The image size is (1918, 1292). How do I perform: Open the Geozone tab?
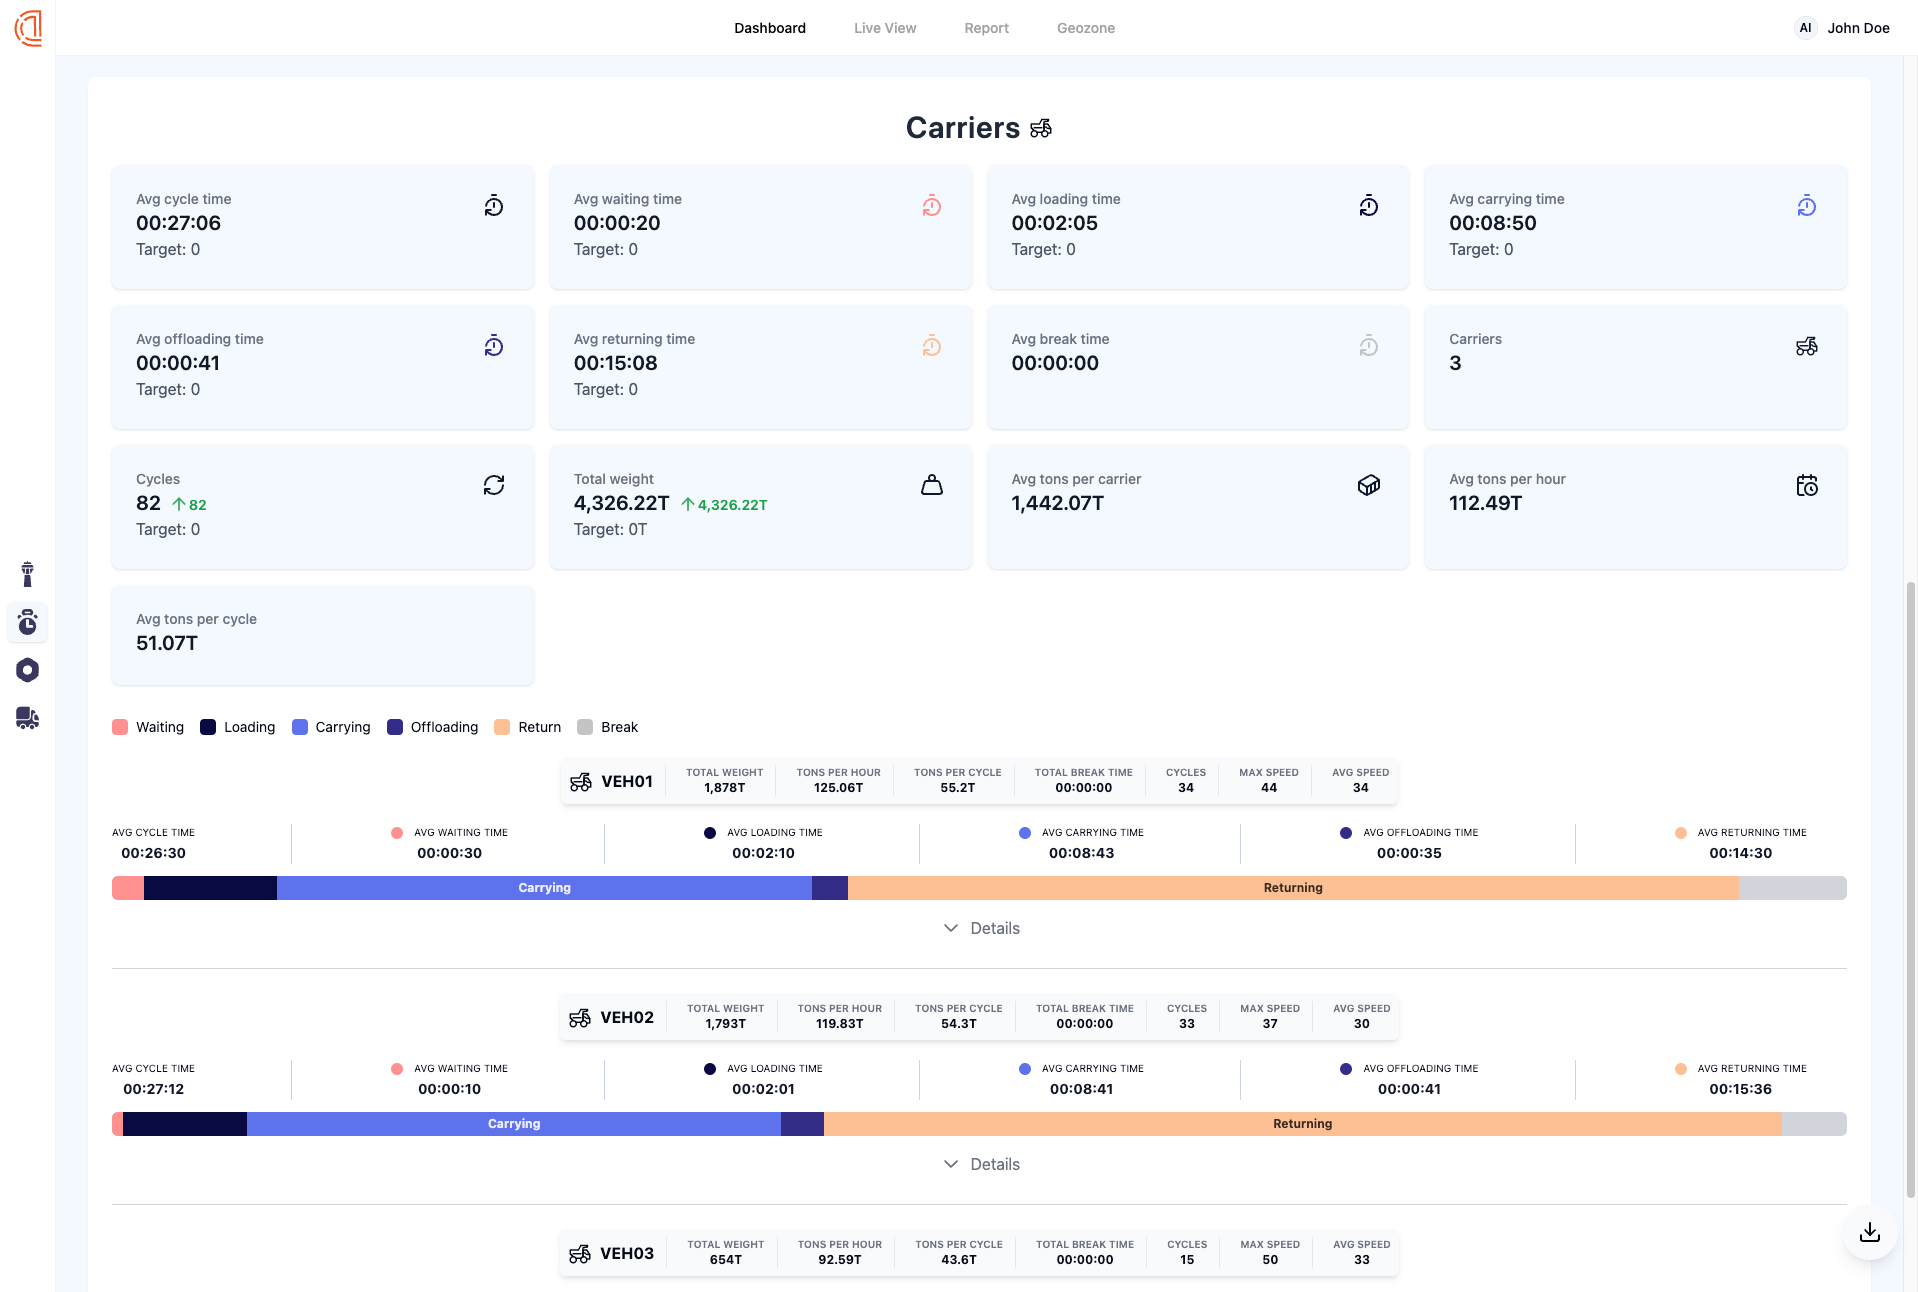[1086, 28]
